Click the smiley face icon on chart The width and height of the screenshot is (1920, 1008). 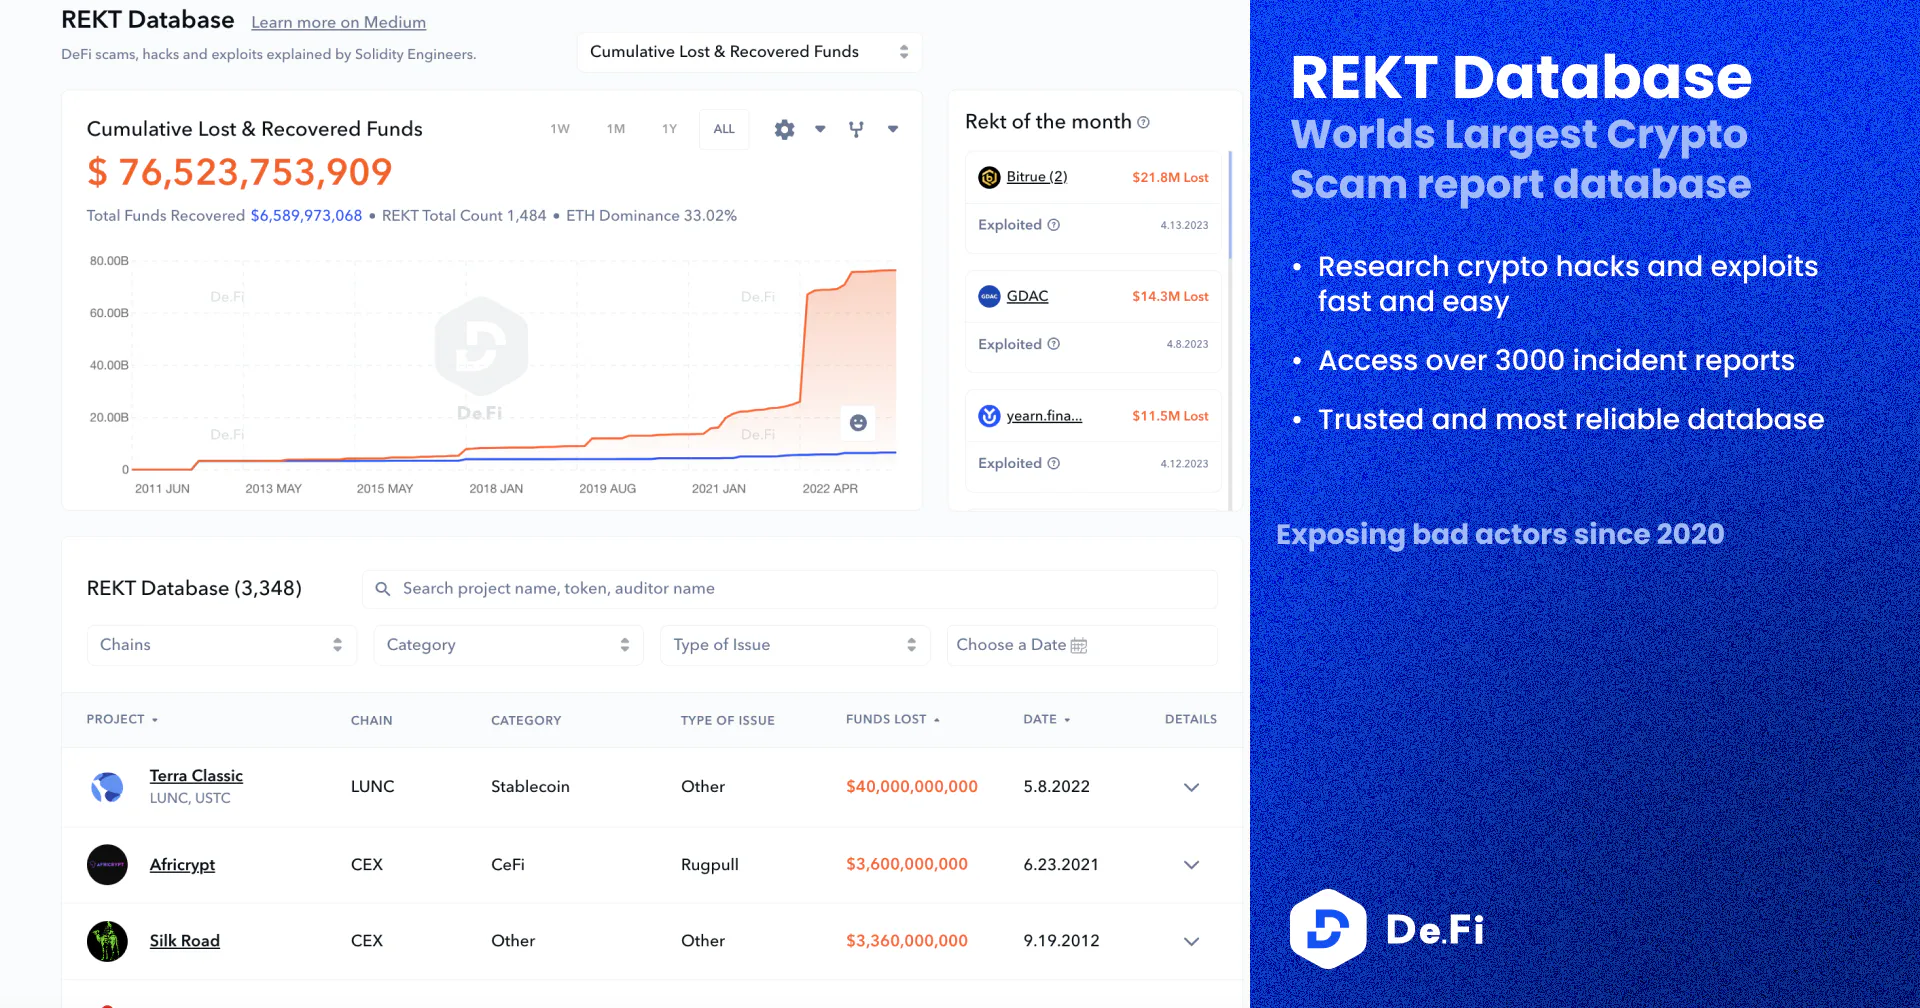pyautogui.click(x=858, y=423)
